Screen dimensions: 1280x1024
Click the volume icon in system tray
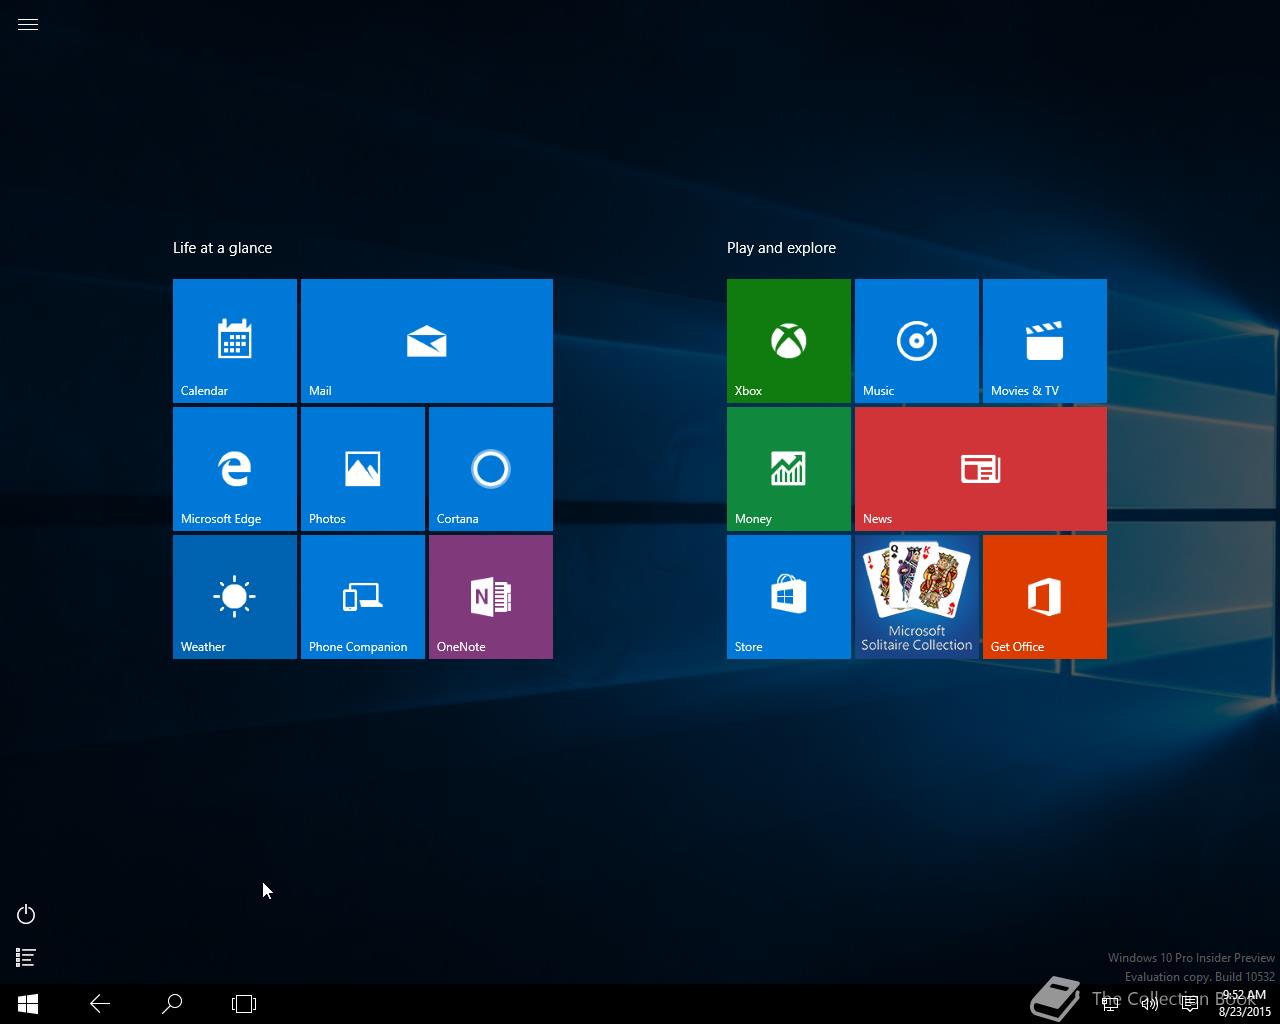(1150, 1004)
